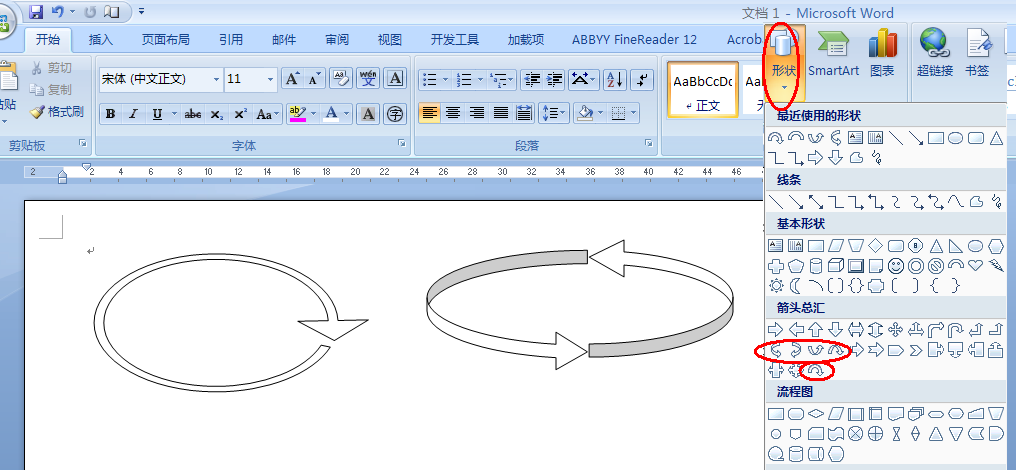Open the line spacing dropdown

554,113
